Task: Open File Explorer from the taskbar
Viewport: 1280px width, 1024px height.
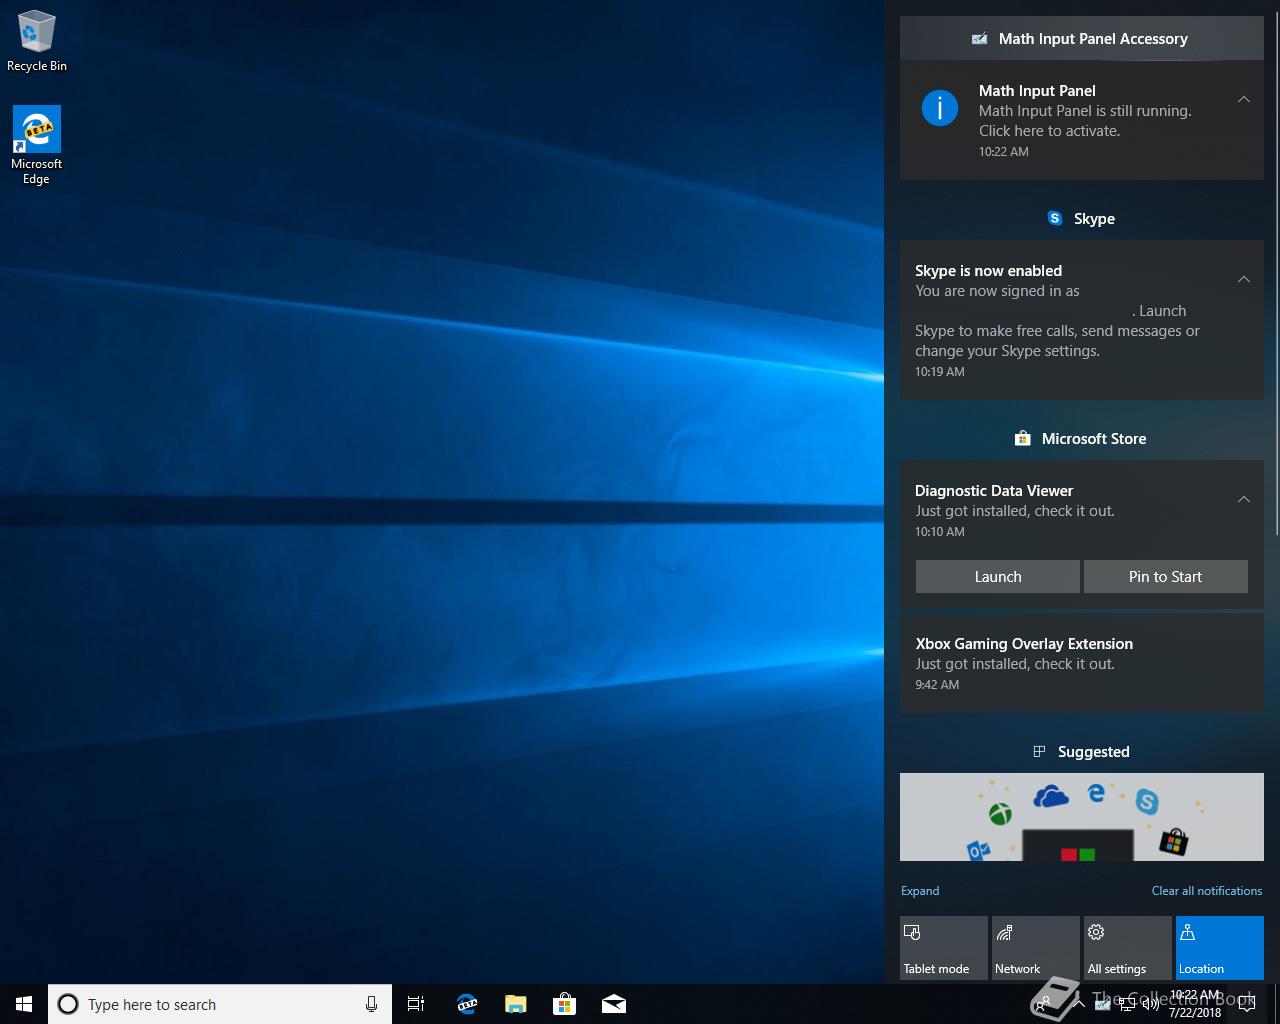Action: [516, 1004]
